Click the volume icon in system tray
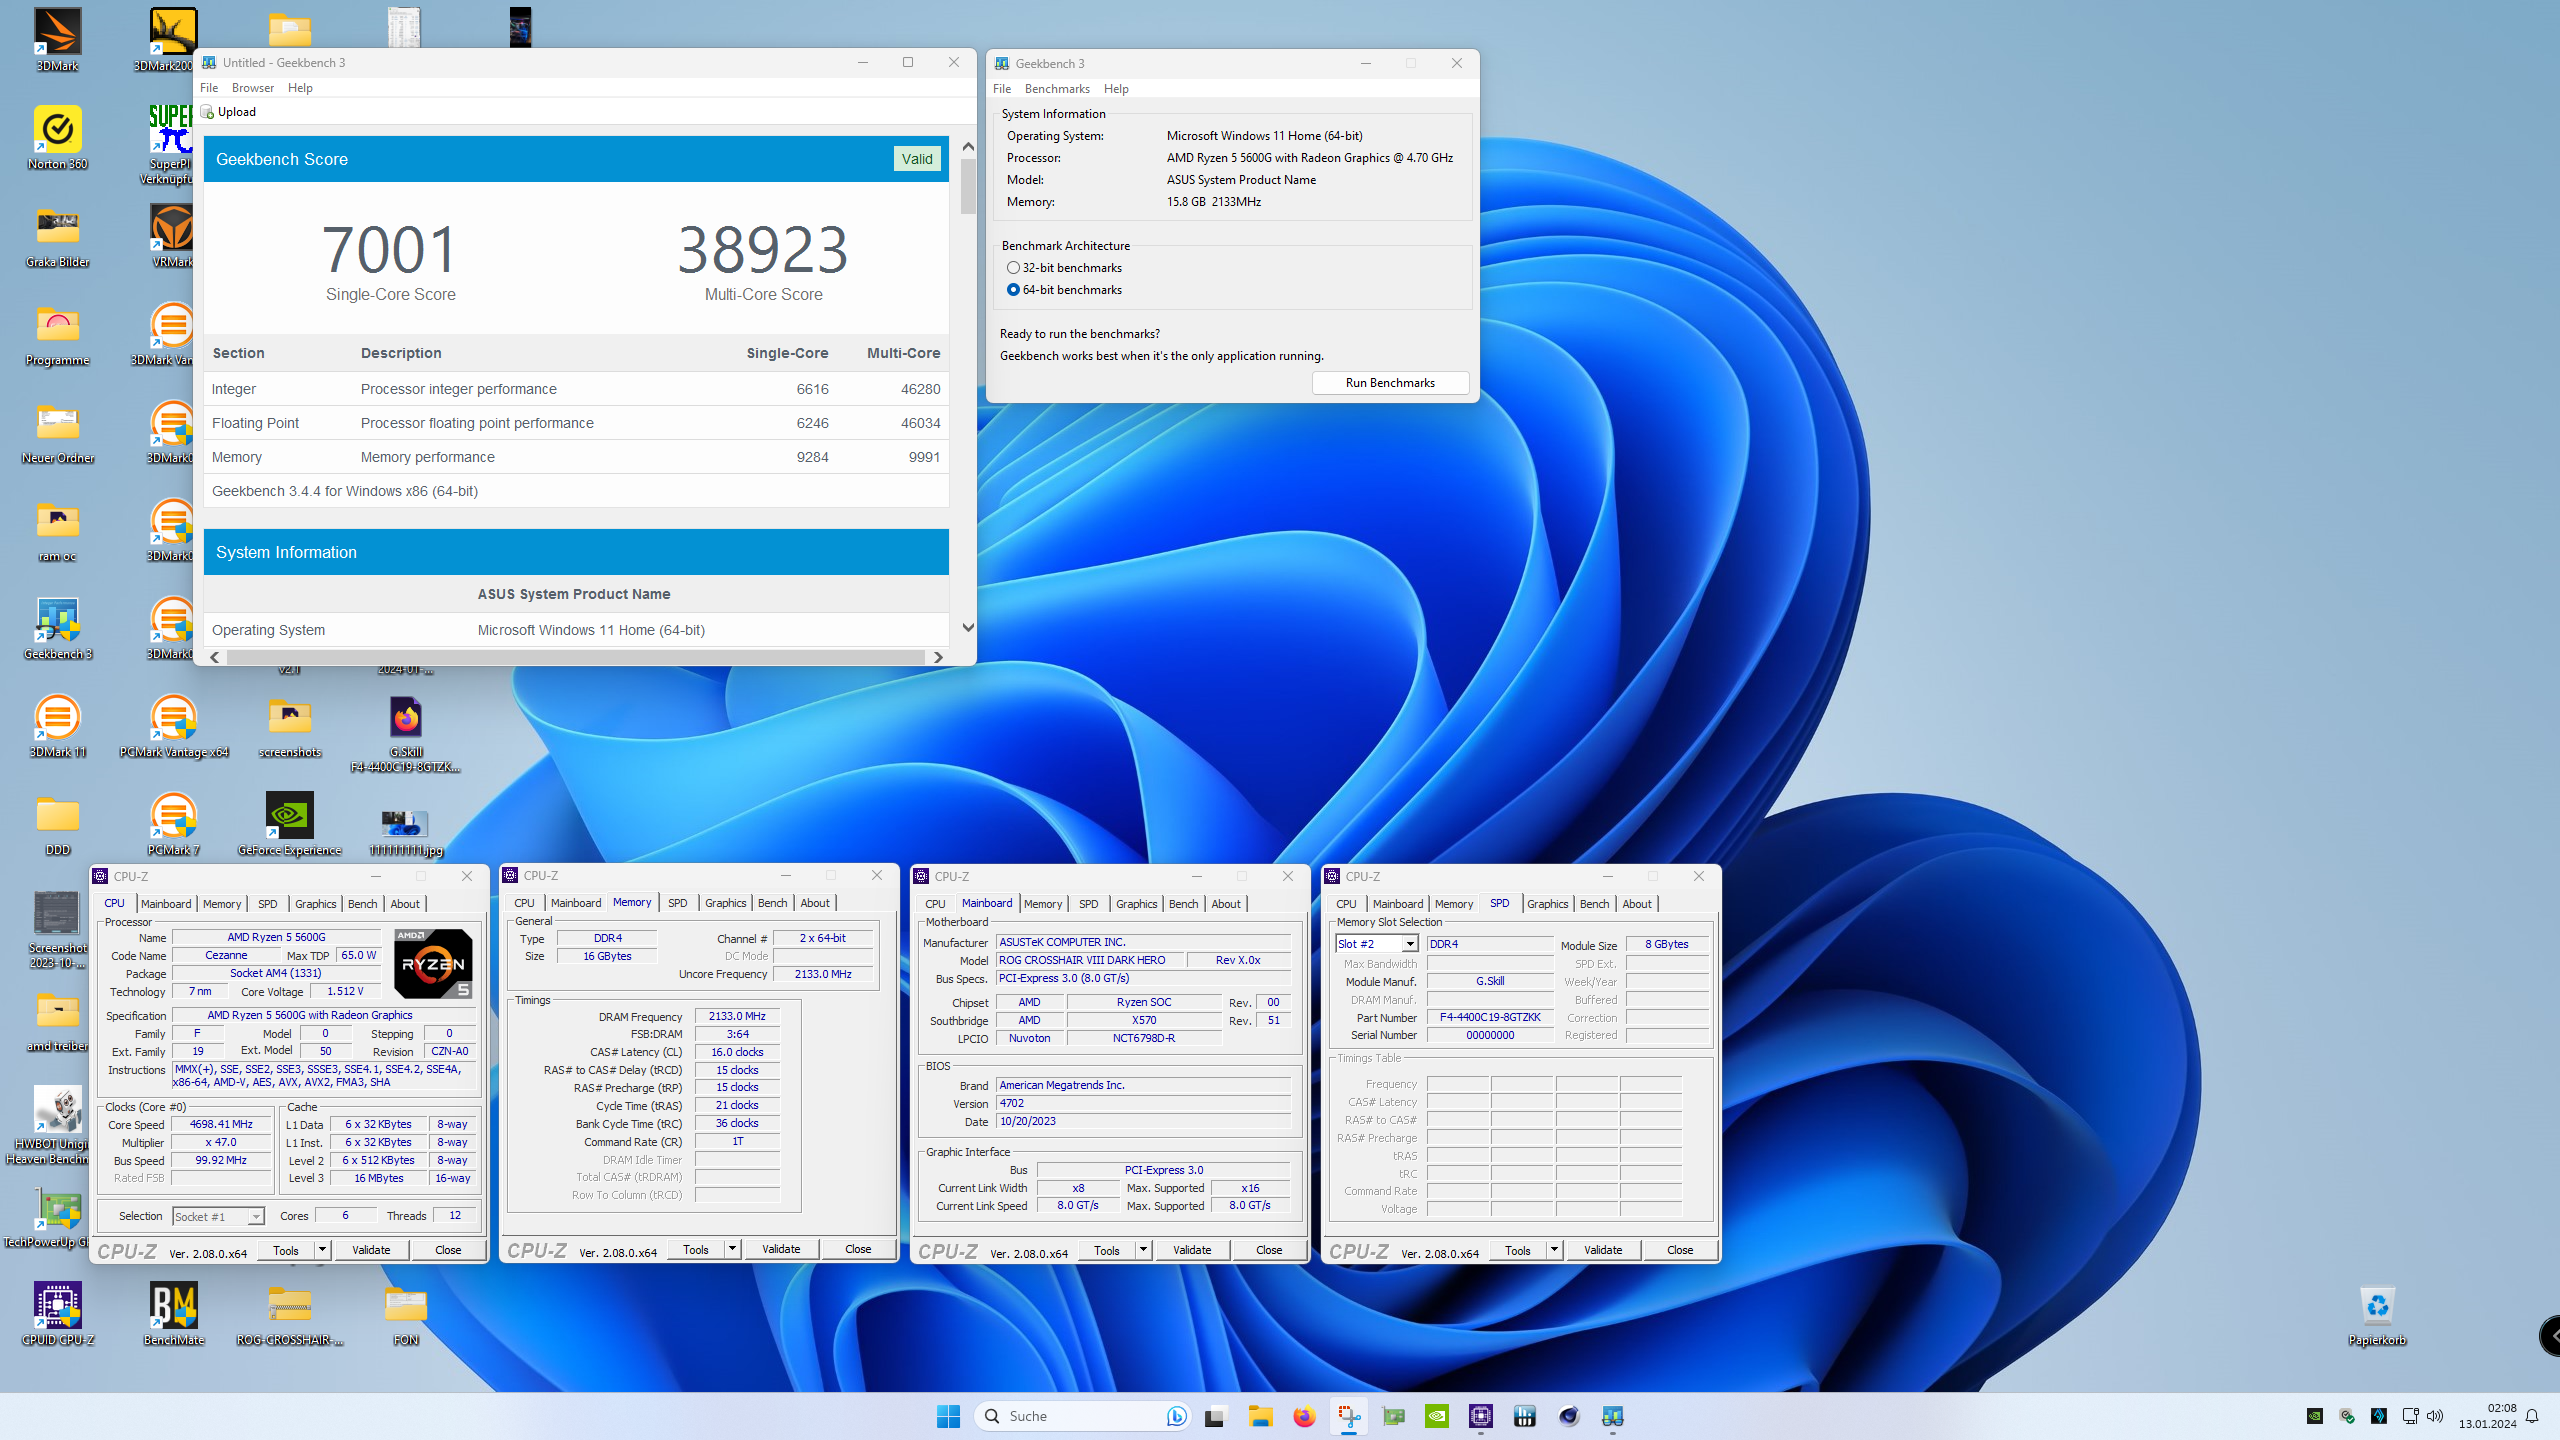2560x1440 pixels. coord(2435,1416)
